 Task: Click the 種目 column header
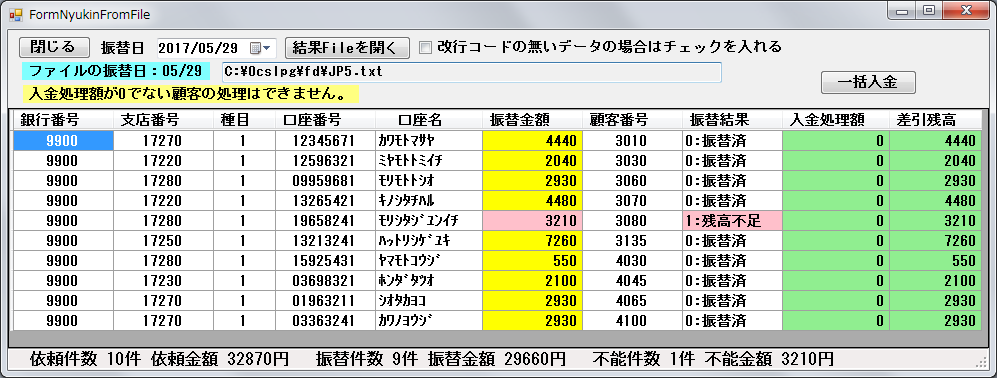click(244, 120)
